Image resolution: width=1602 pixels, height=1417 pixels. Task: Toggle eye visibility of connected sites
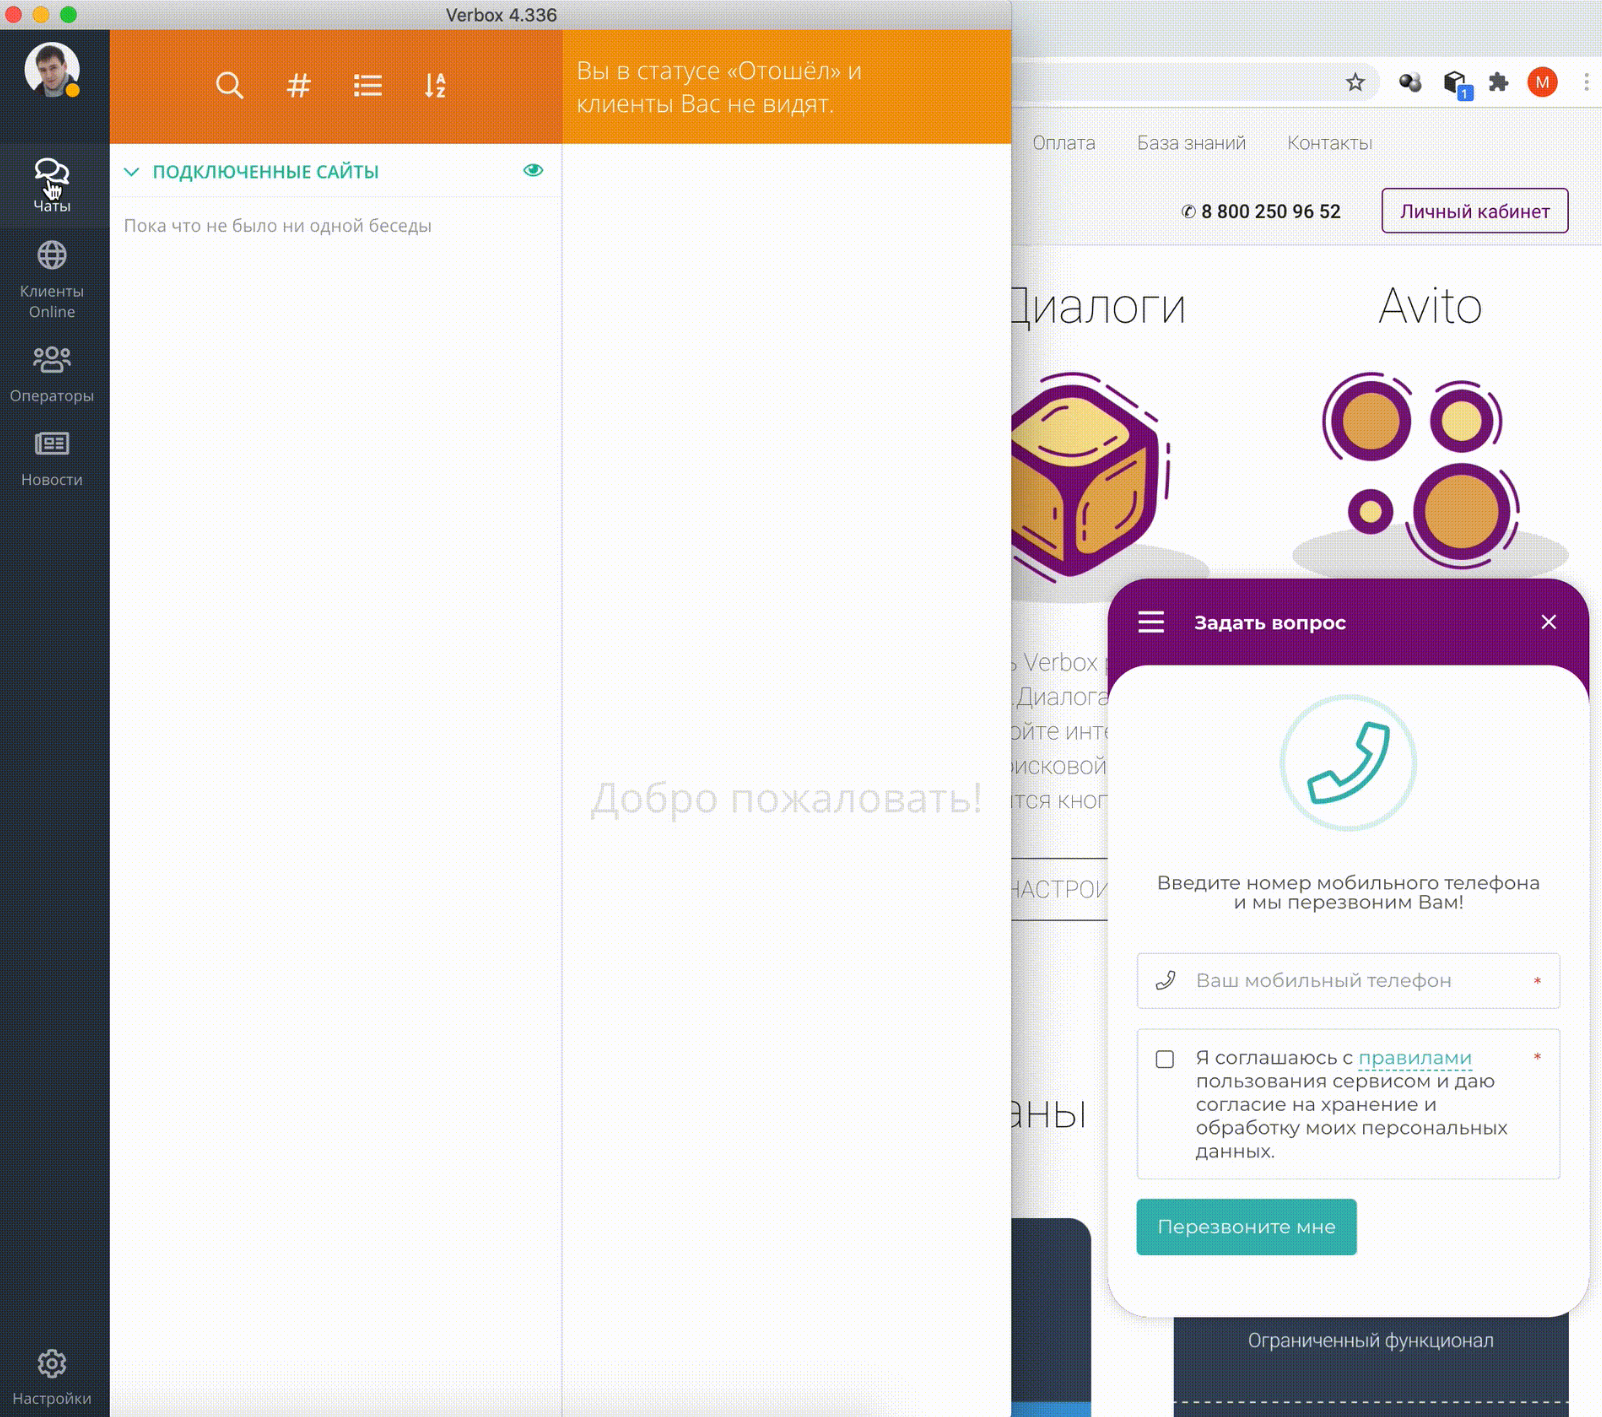point(533,171)
